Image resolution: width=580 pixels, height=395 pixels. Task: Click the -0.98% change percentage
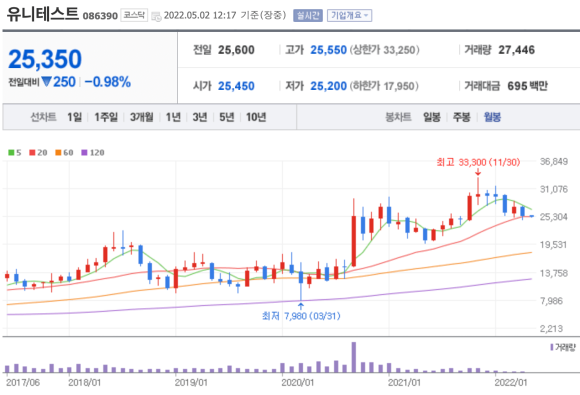point(108,82)
